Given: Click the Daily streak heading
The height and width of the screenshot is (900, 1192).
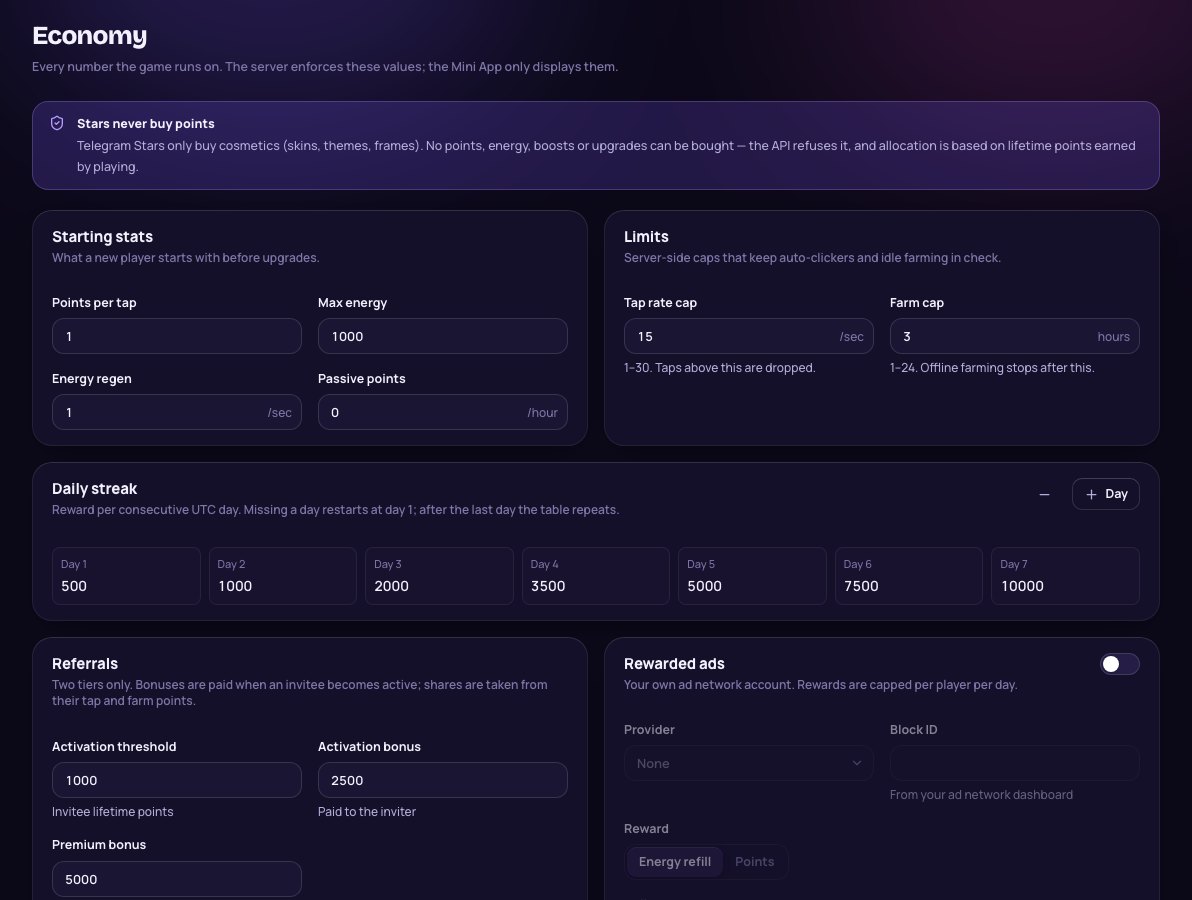Looking at the screenshot, I should 94,489.
